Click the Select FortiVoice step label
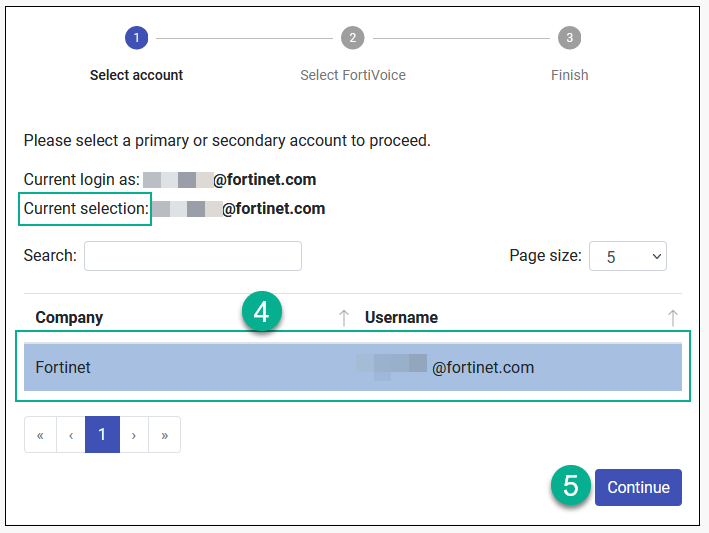Screen dimensions: 709x533 [x=353, y=75]
